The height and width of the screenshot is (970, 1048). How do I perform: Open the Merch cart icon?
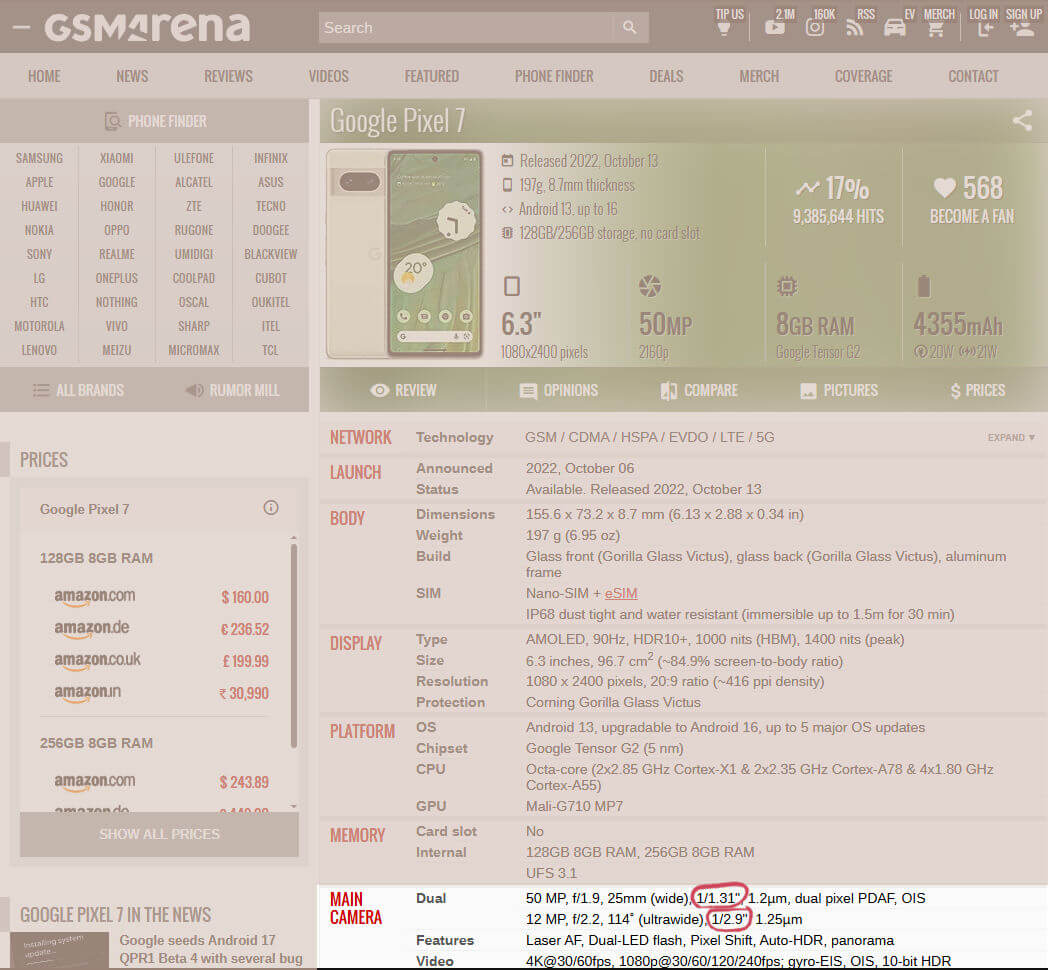point(936,29)
